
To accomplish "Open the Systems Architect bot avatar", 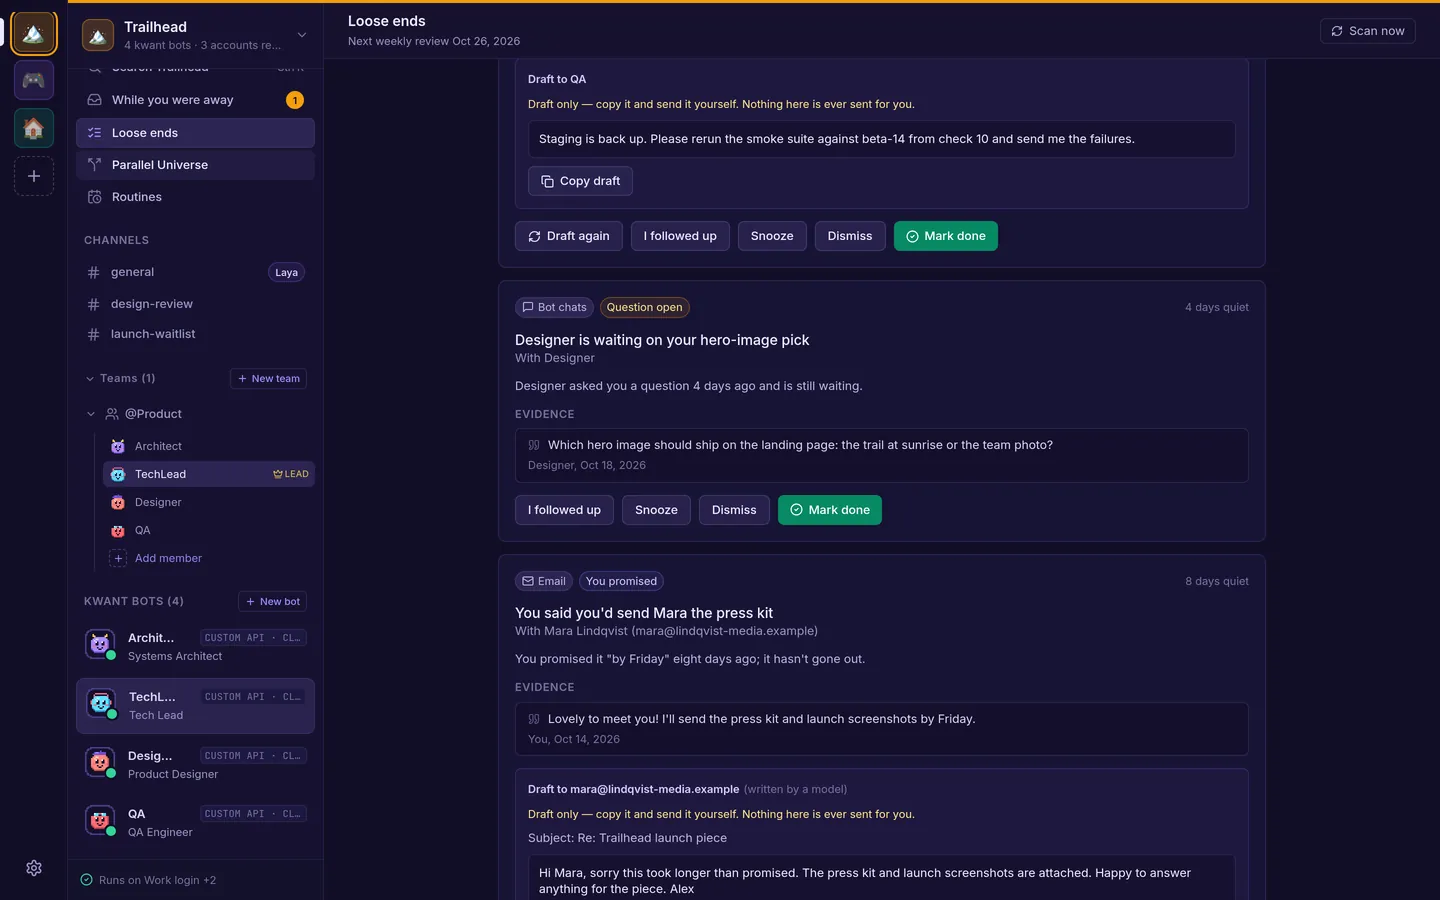I will [100, 645].
